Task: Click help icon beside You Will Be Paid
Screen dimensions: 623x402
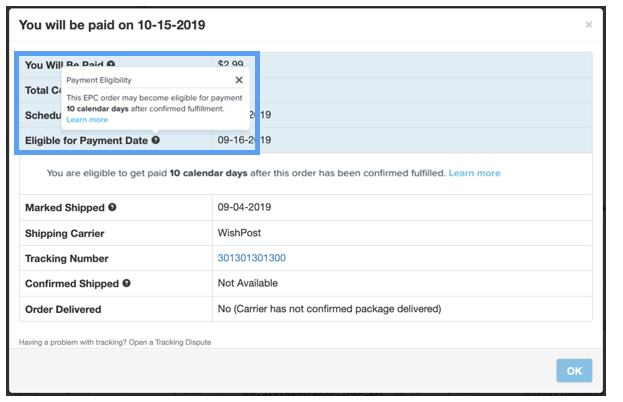Action: pos(111,64)
